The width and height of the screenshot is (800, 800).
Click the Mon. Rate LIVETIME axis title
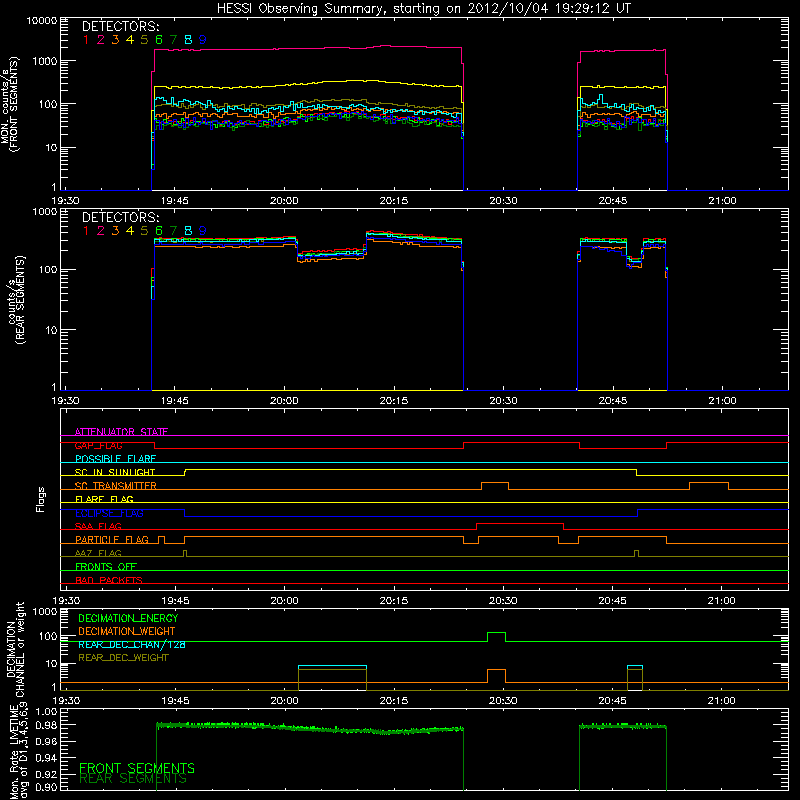[18, 751]
